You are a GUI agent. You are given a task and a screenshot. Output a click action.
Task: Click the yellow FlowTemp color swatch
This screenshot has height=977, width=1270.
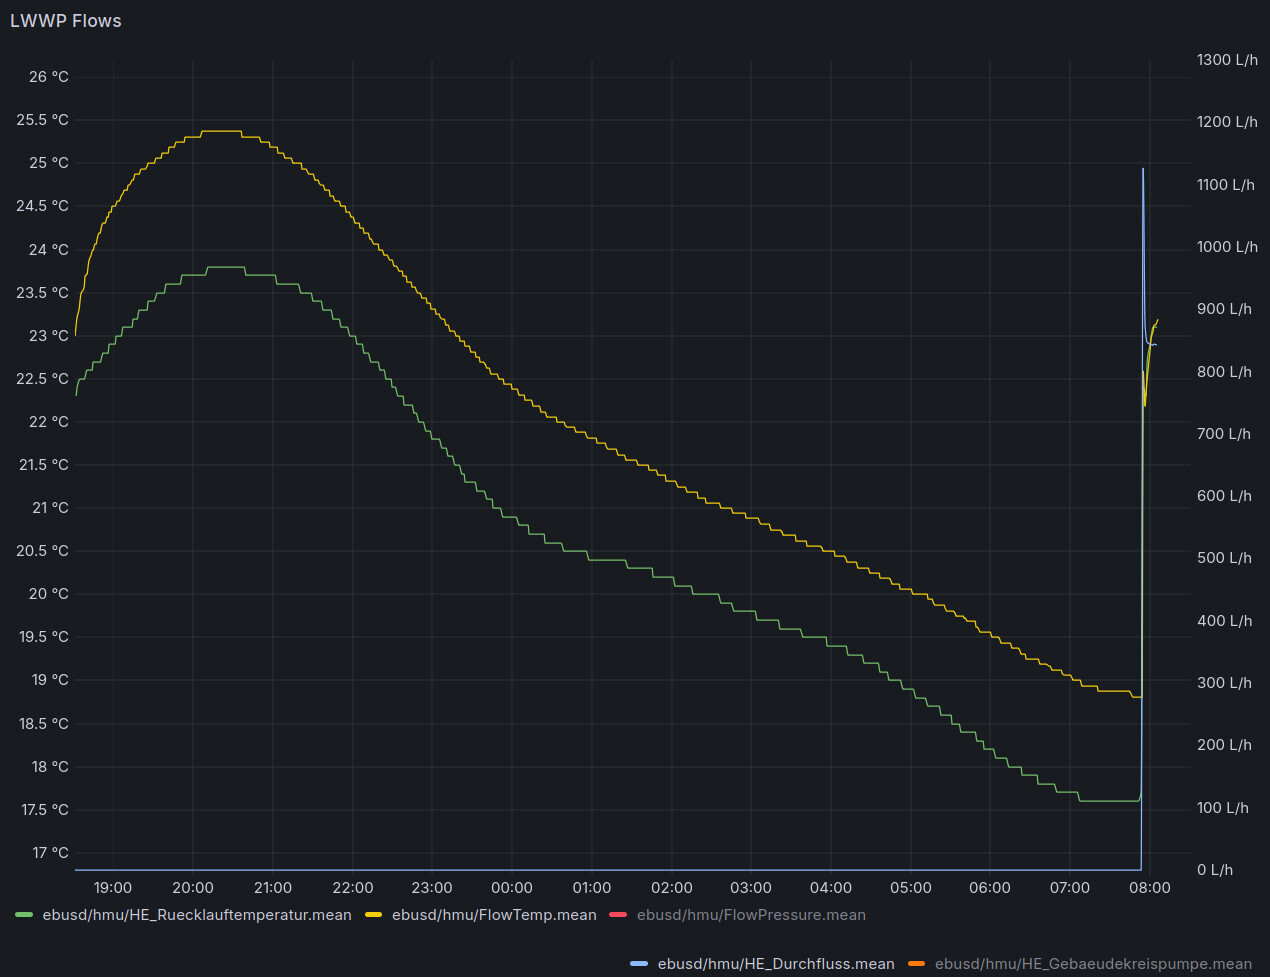[374, 915]
